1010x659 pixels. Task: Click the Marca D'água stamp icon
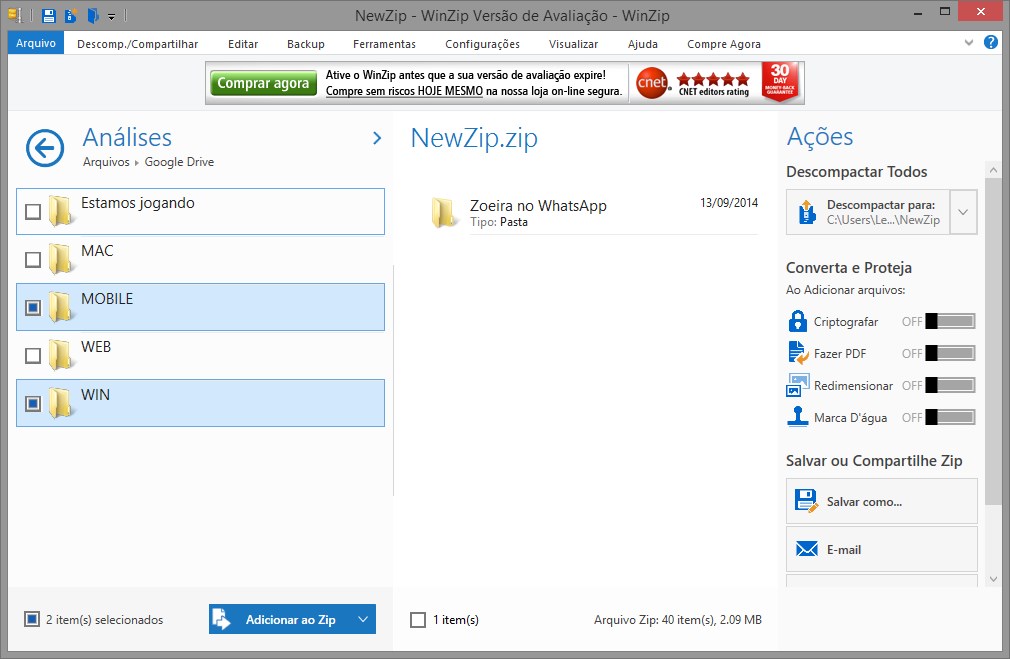pos(797,417)
